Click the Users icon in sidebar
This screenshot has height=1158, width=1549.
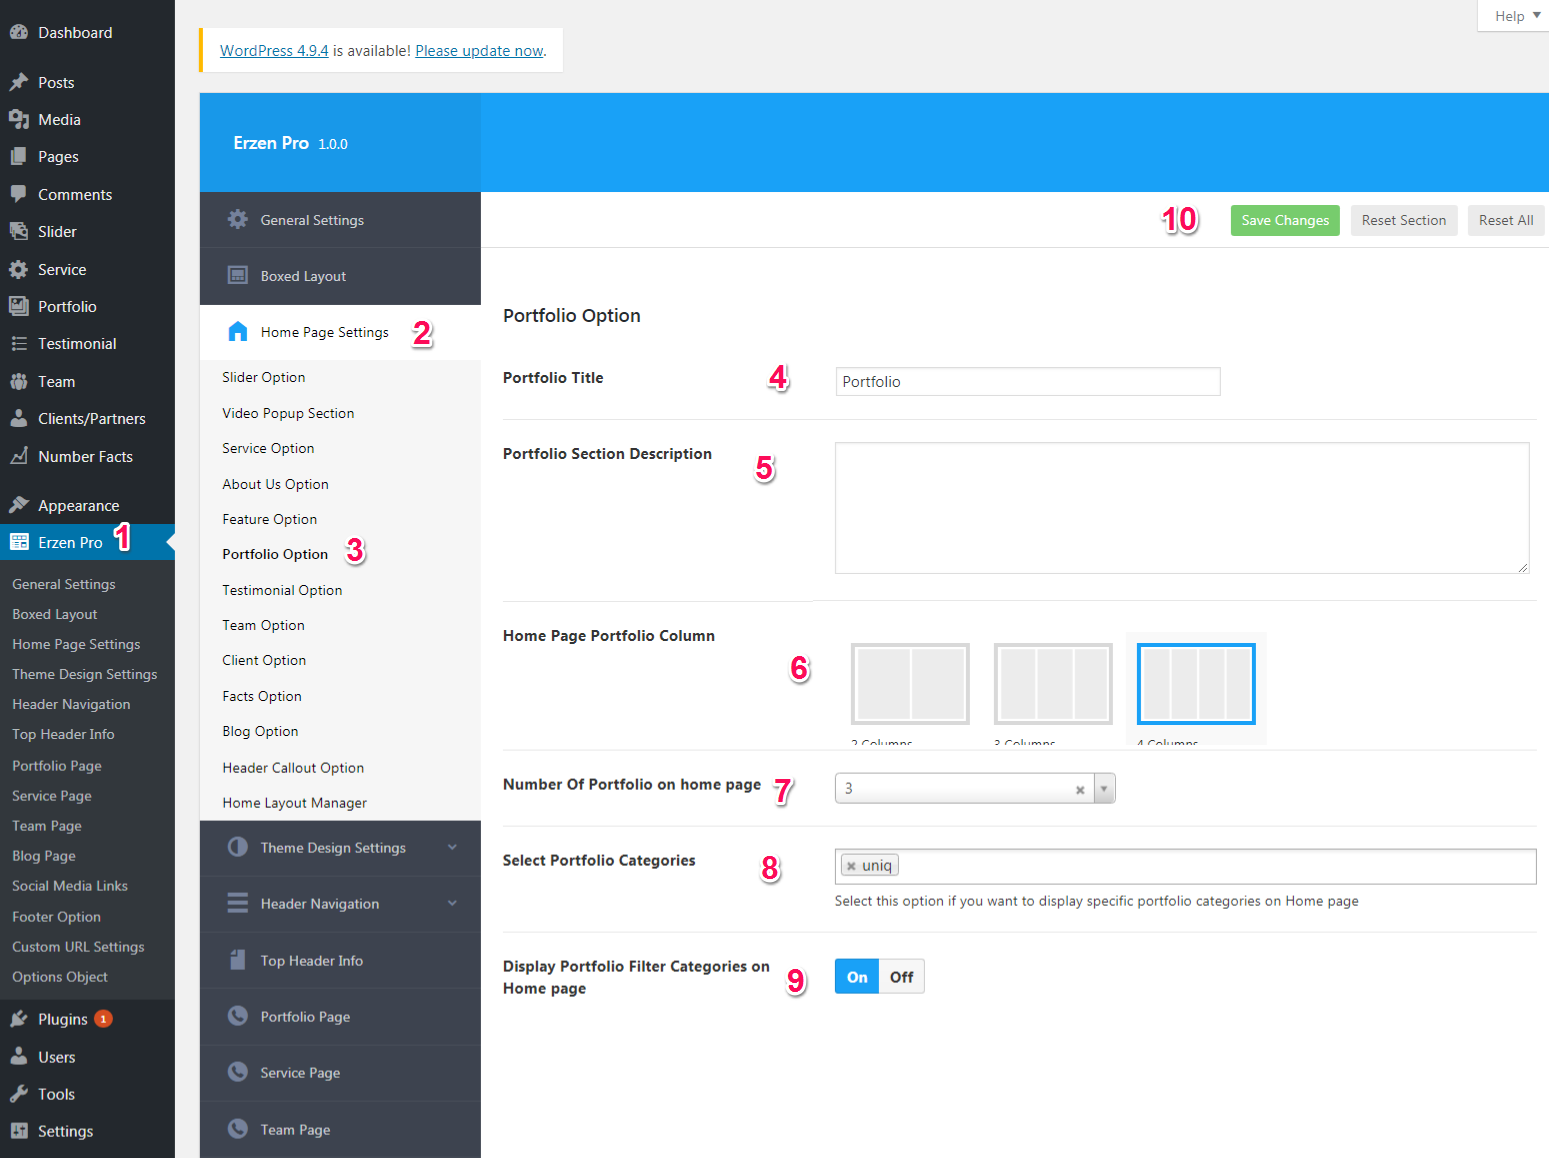pos(19,1056)
